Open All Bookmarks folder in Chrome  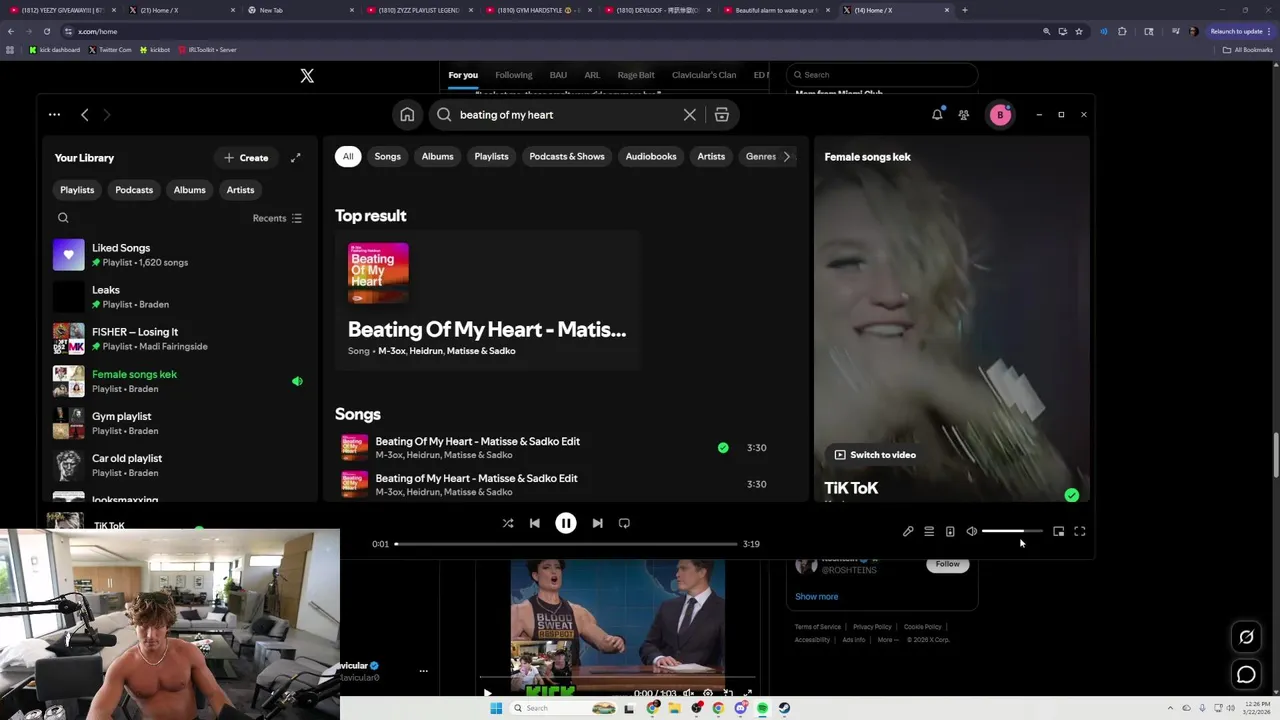point(1247,49)
